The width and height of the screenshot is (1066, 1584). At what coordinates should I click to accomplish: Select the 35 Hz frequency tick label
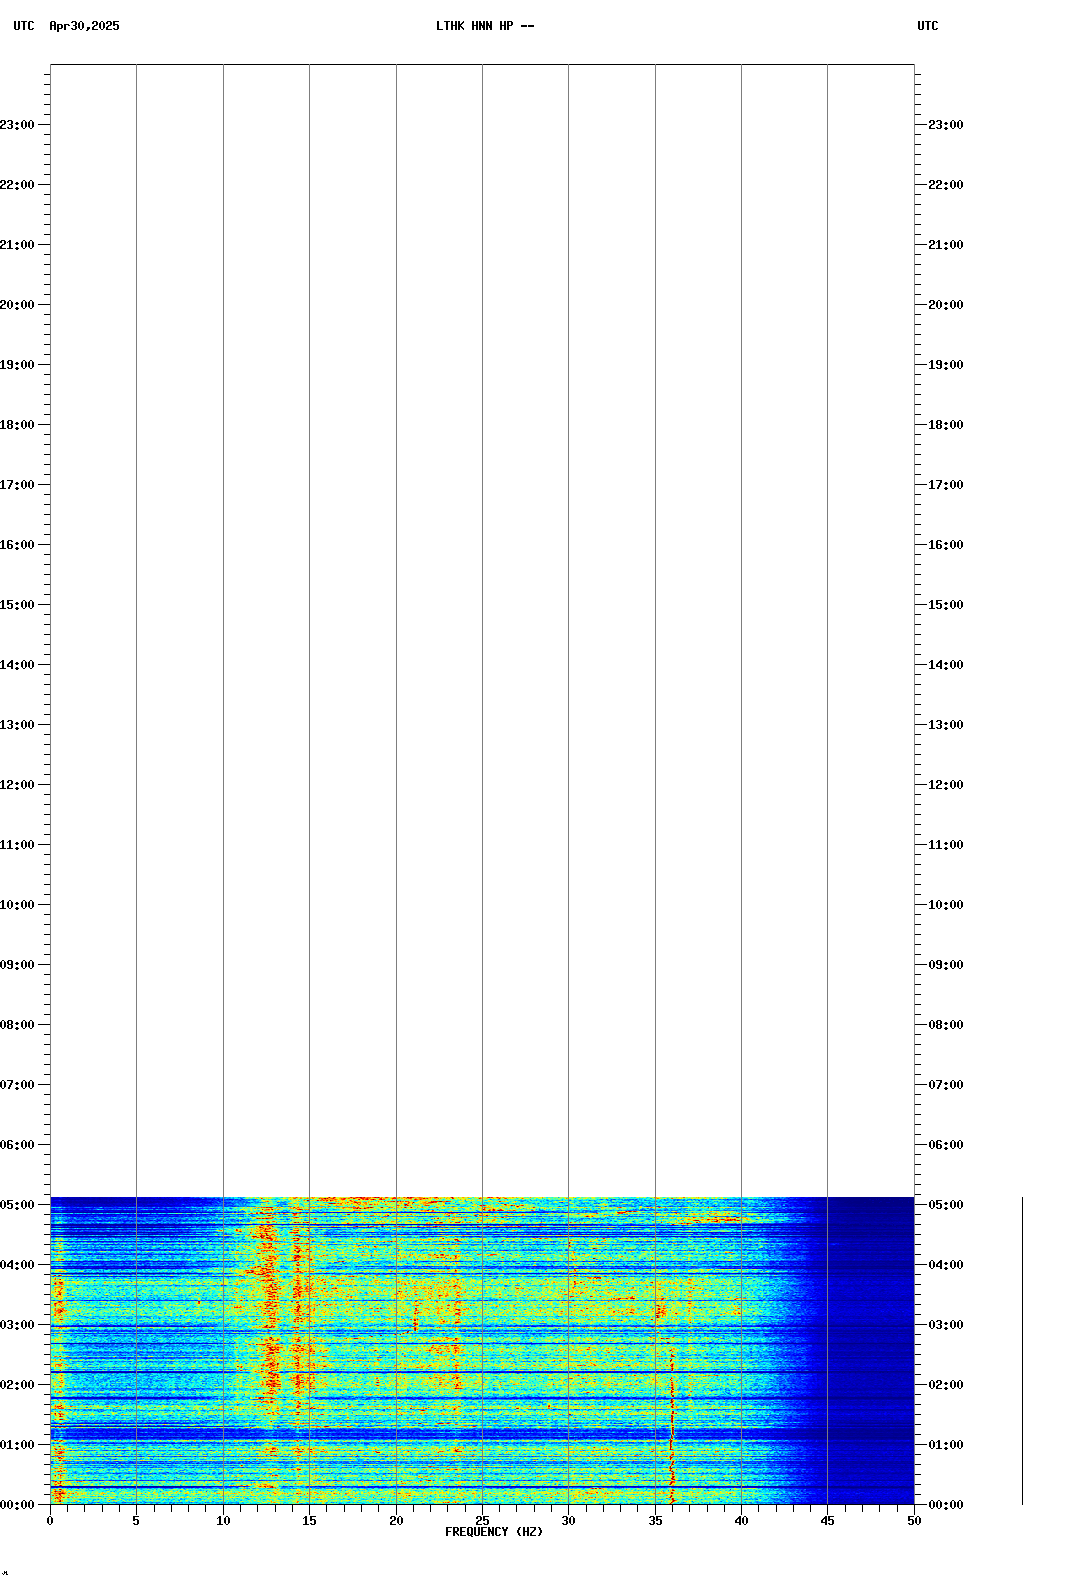(x=655, y=1521)
